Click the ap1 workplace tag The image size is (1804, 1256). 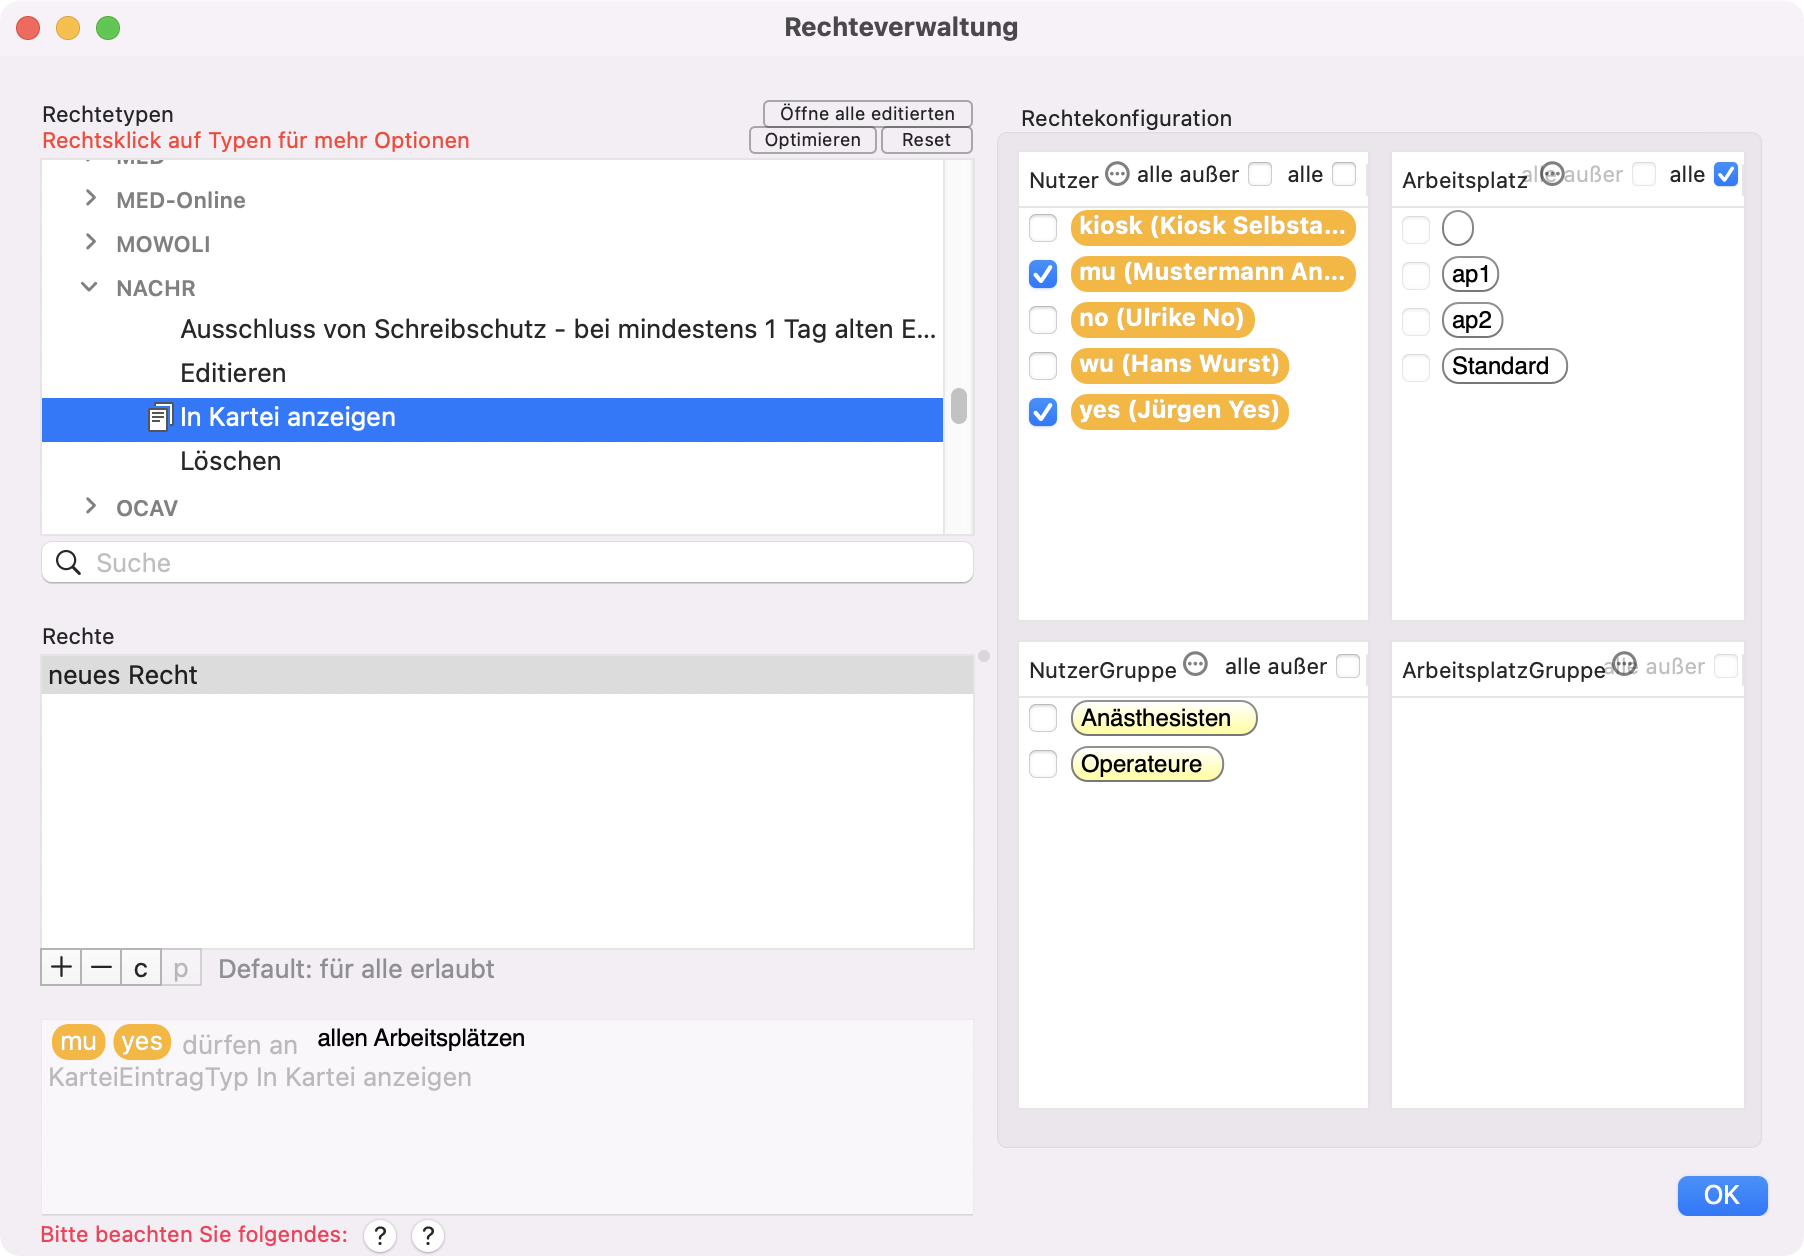pyautogui.click(x=1470, y=274)
